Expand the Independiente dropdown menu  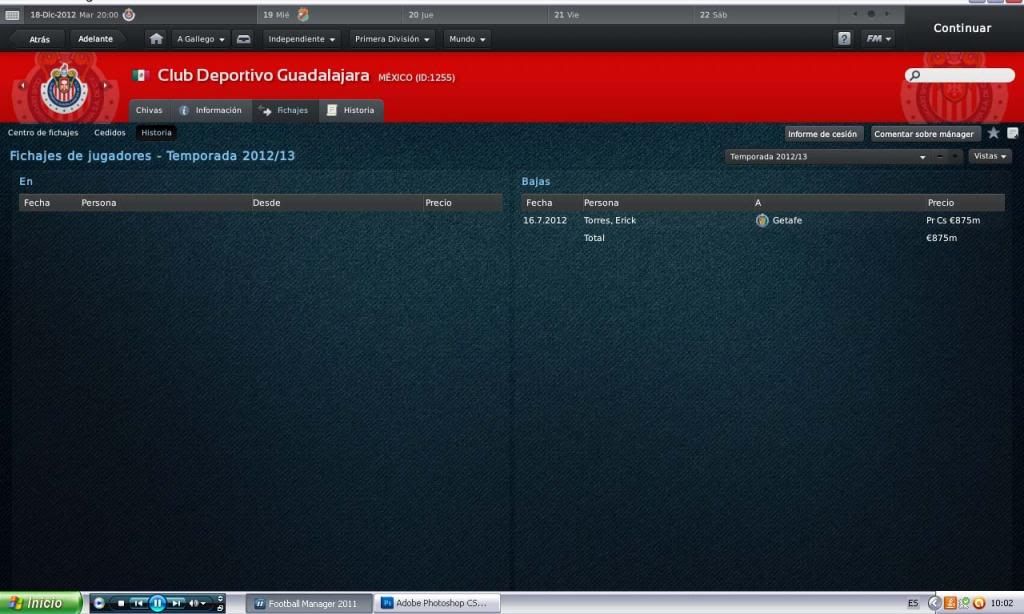(x=300, y=39)
